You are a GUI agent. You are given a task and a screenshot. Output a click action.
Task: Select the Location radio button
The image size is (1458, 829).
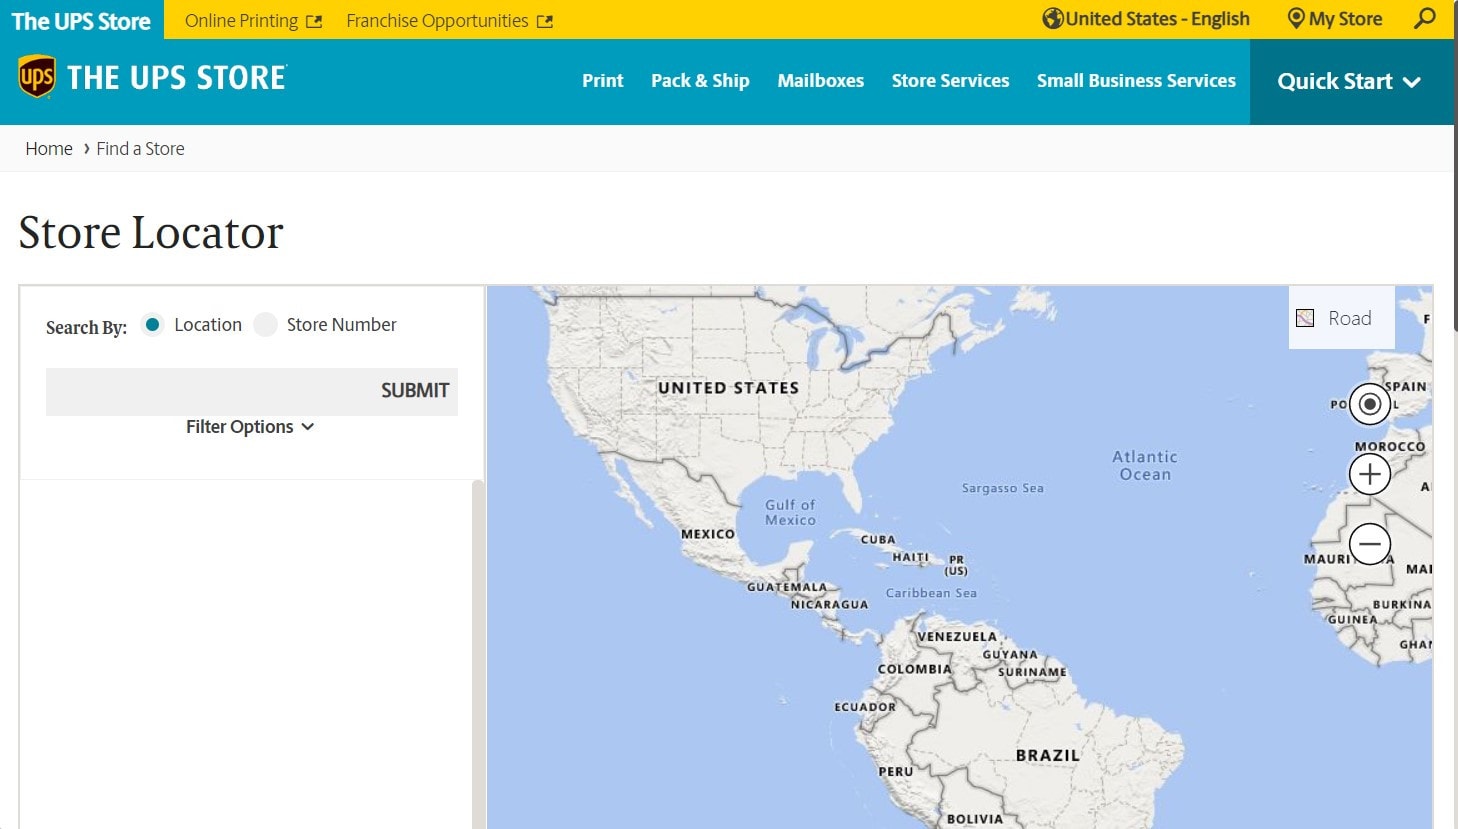tap(152, 324)
